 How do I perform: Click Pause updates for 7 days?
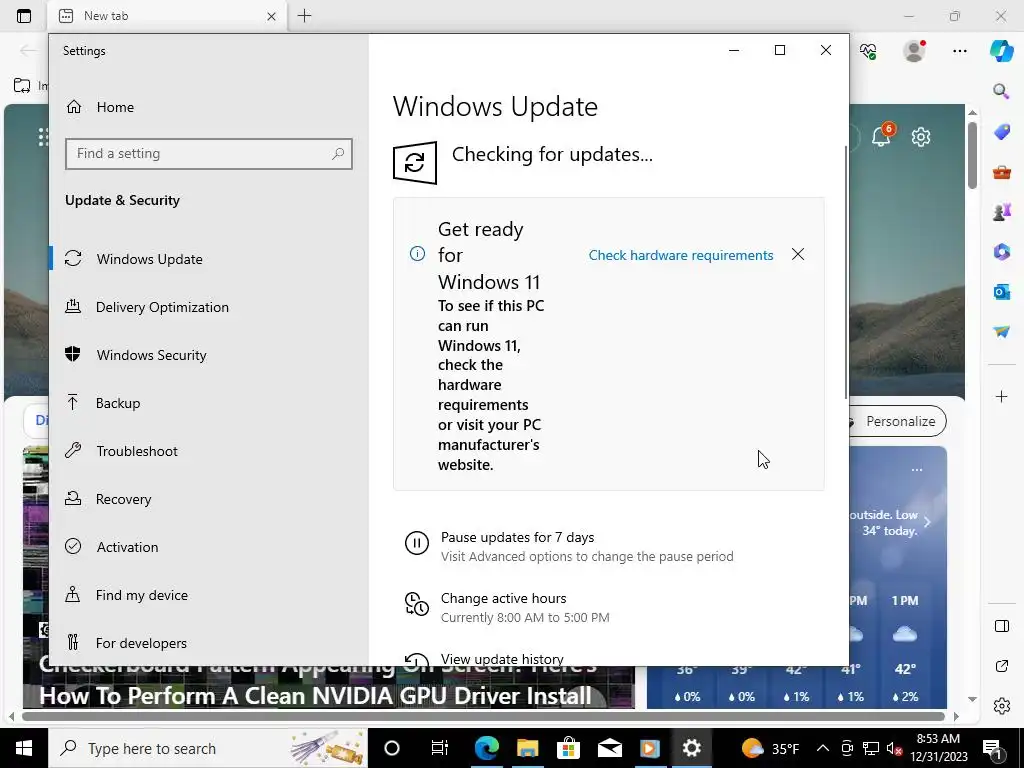pos(517,537)
